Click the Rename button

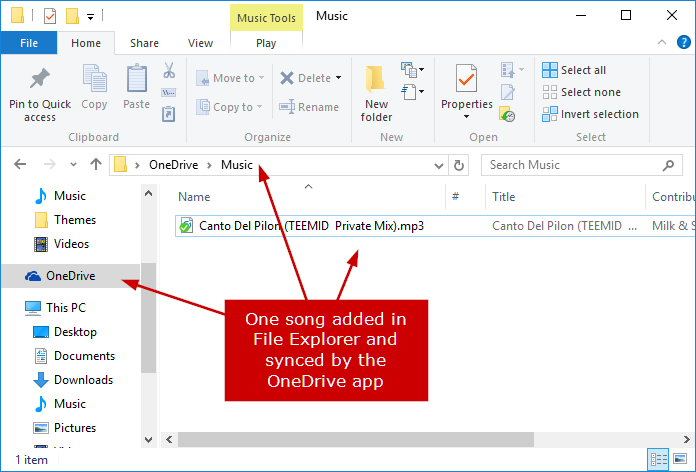pos(309,107)
